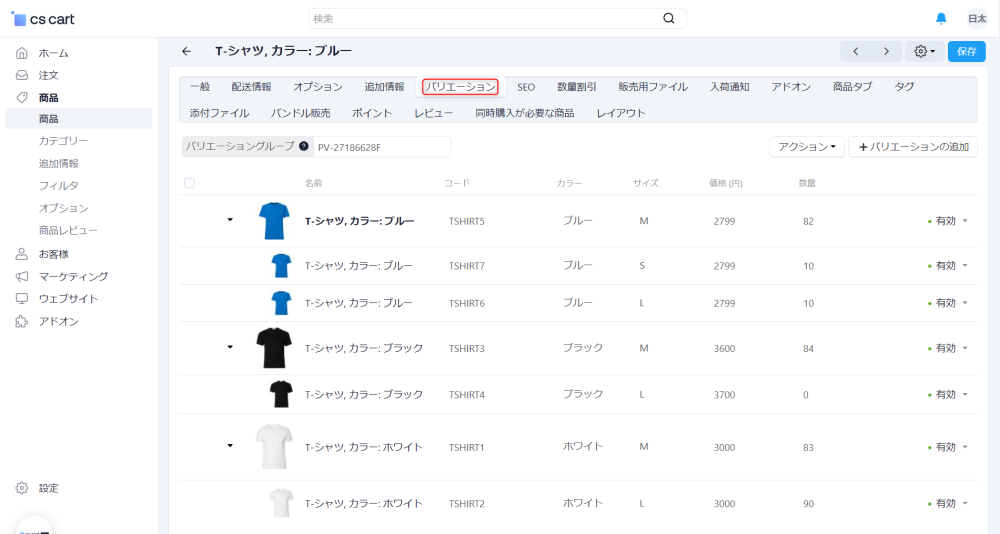1000x534 pixels.
Task: Click the ホーム house icon in sidebar
Action: coord(22,53)
